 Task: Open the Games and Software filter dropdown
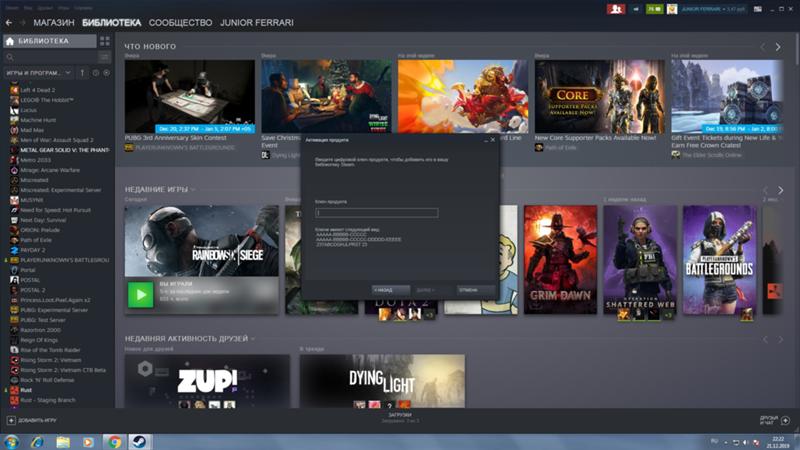pyautogui.click(x=39, y=73)
